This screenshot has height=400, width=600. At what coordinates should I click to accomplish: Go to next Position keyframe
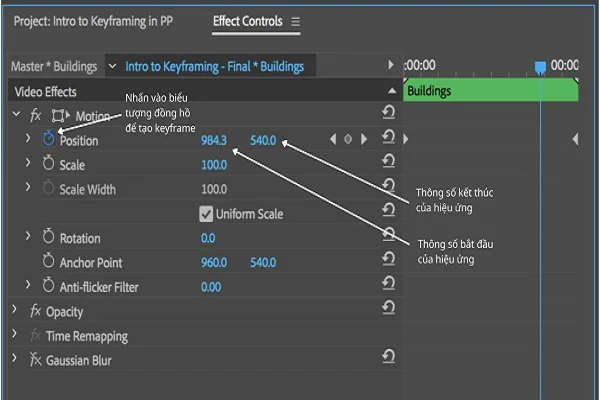364,139
